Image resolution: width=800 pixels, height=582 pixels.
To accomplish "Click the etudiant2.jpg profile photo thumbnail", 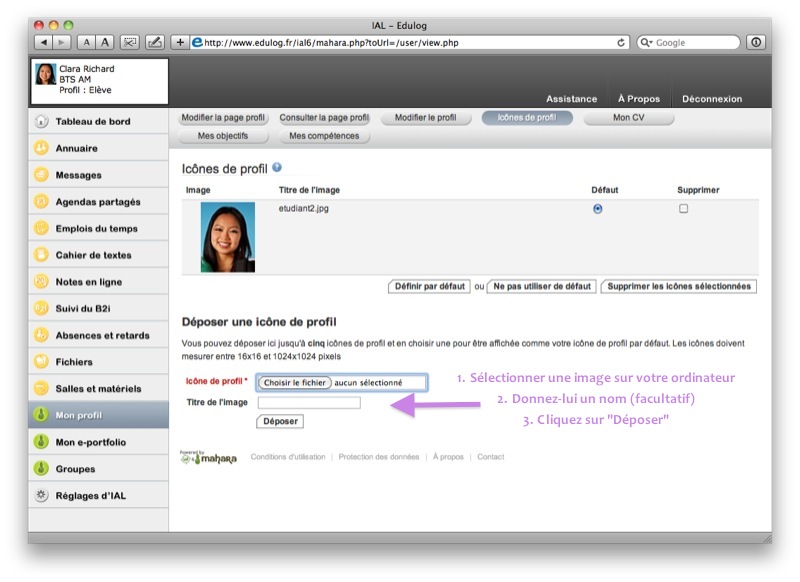I will 228,237.
